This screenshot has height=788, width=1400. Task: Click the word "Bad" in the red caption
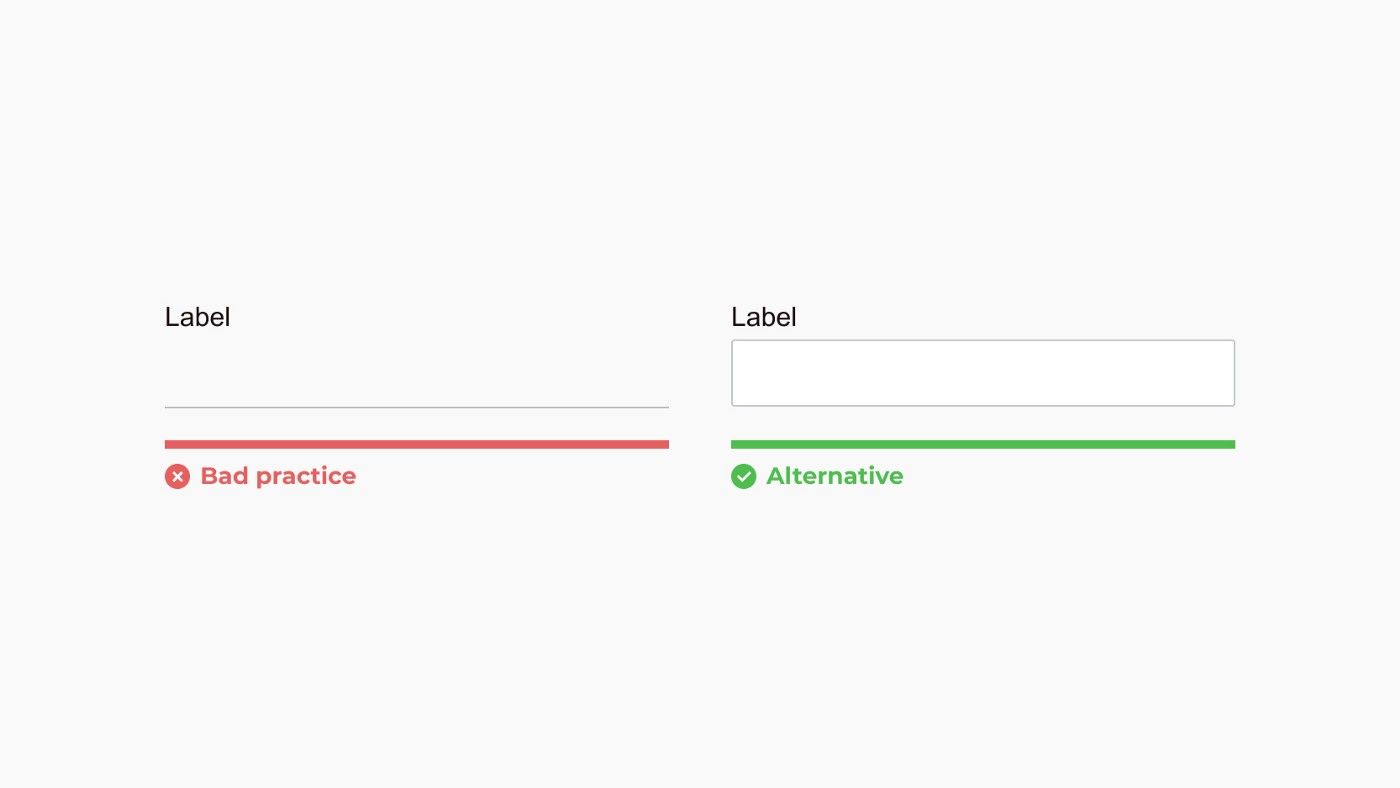coord(224,476)
